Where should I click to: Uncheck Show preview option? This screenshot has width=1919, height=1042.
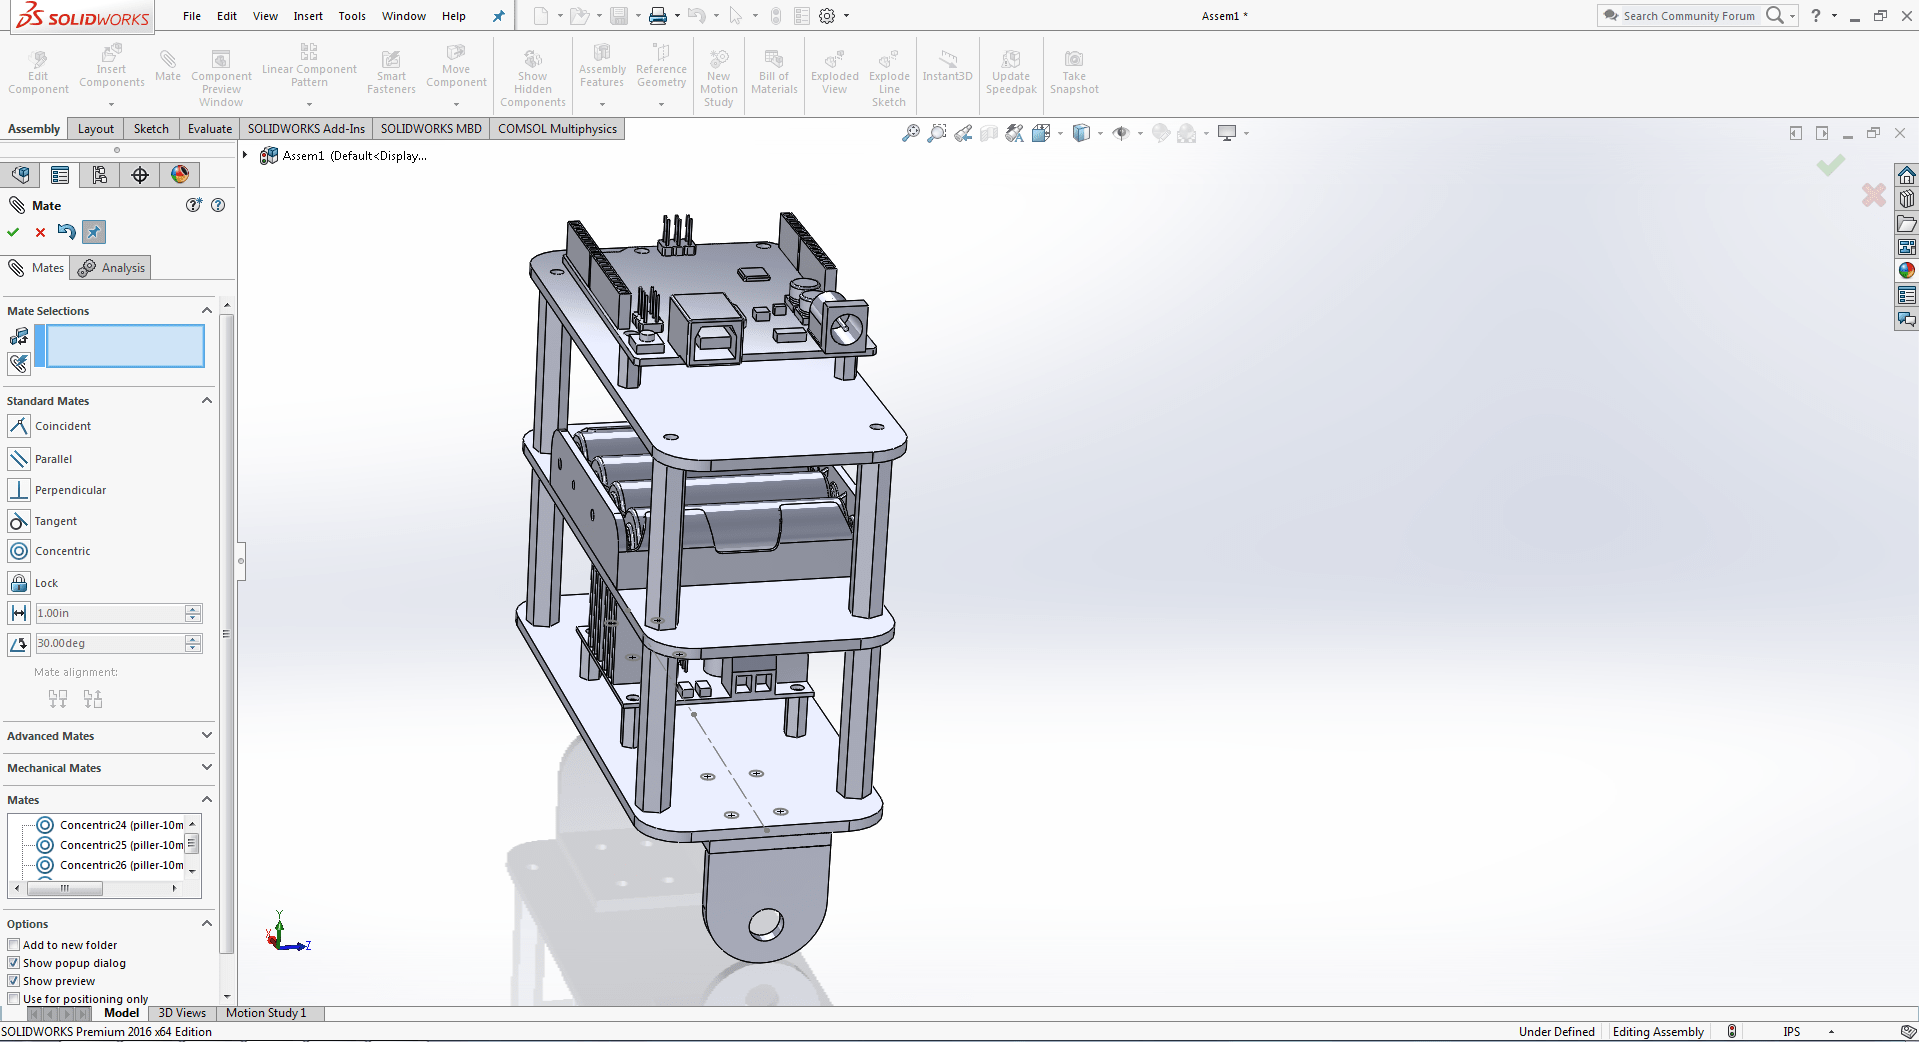[13, 981]
